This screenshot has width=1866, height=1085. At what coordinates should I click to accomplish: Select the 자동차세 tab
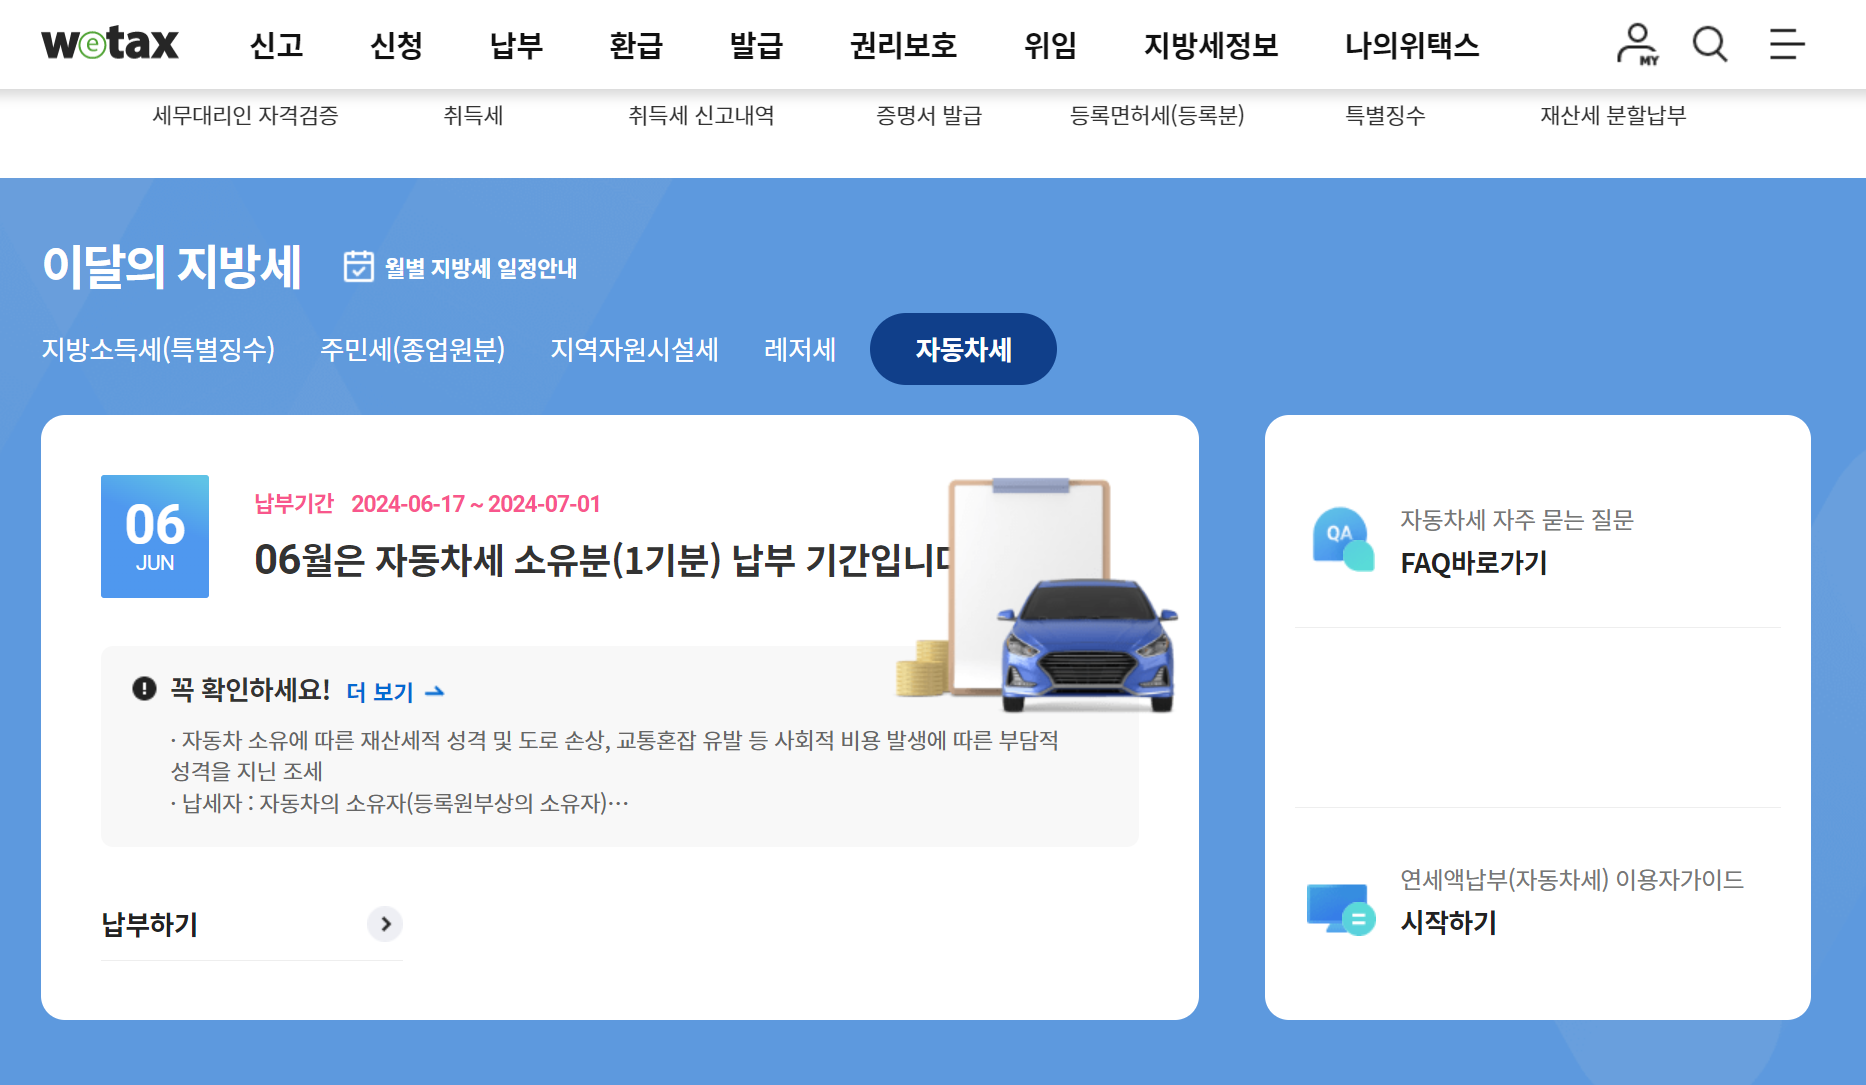point(963,349)
